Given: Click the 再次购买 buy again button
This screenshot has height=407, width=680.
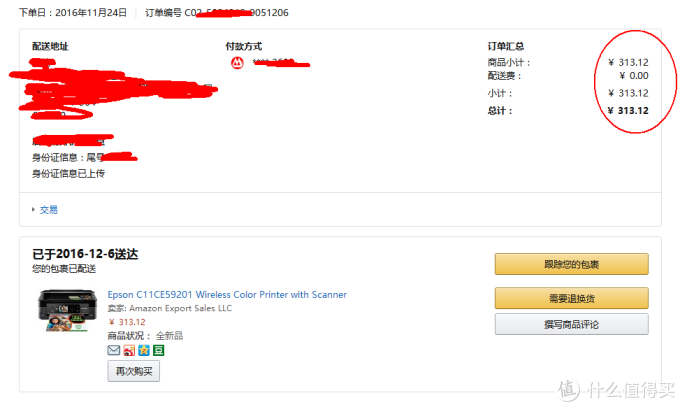Looking at the screenshot, I should [x=133, y=371].
